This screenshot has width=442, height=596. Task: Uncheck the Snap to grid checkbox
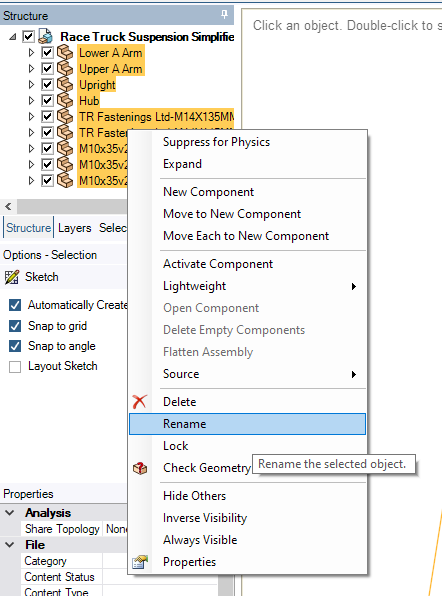coord(15,326)
